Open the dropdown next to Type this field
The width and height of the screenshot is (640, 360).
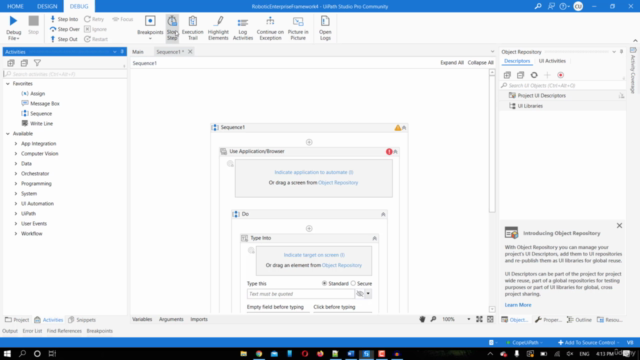(x=368, y=294)
